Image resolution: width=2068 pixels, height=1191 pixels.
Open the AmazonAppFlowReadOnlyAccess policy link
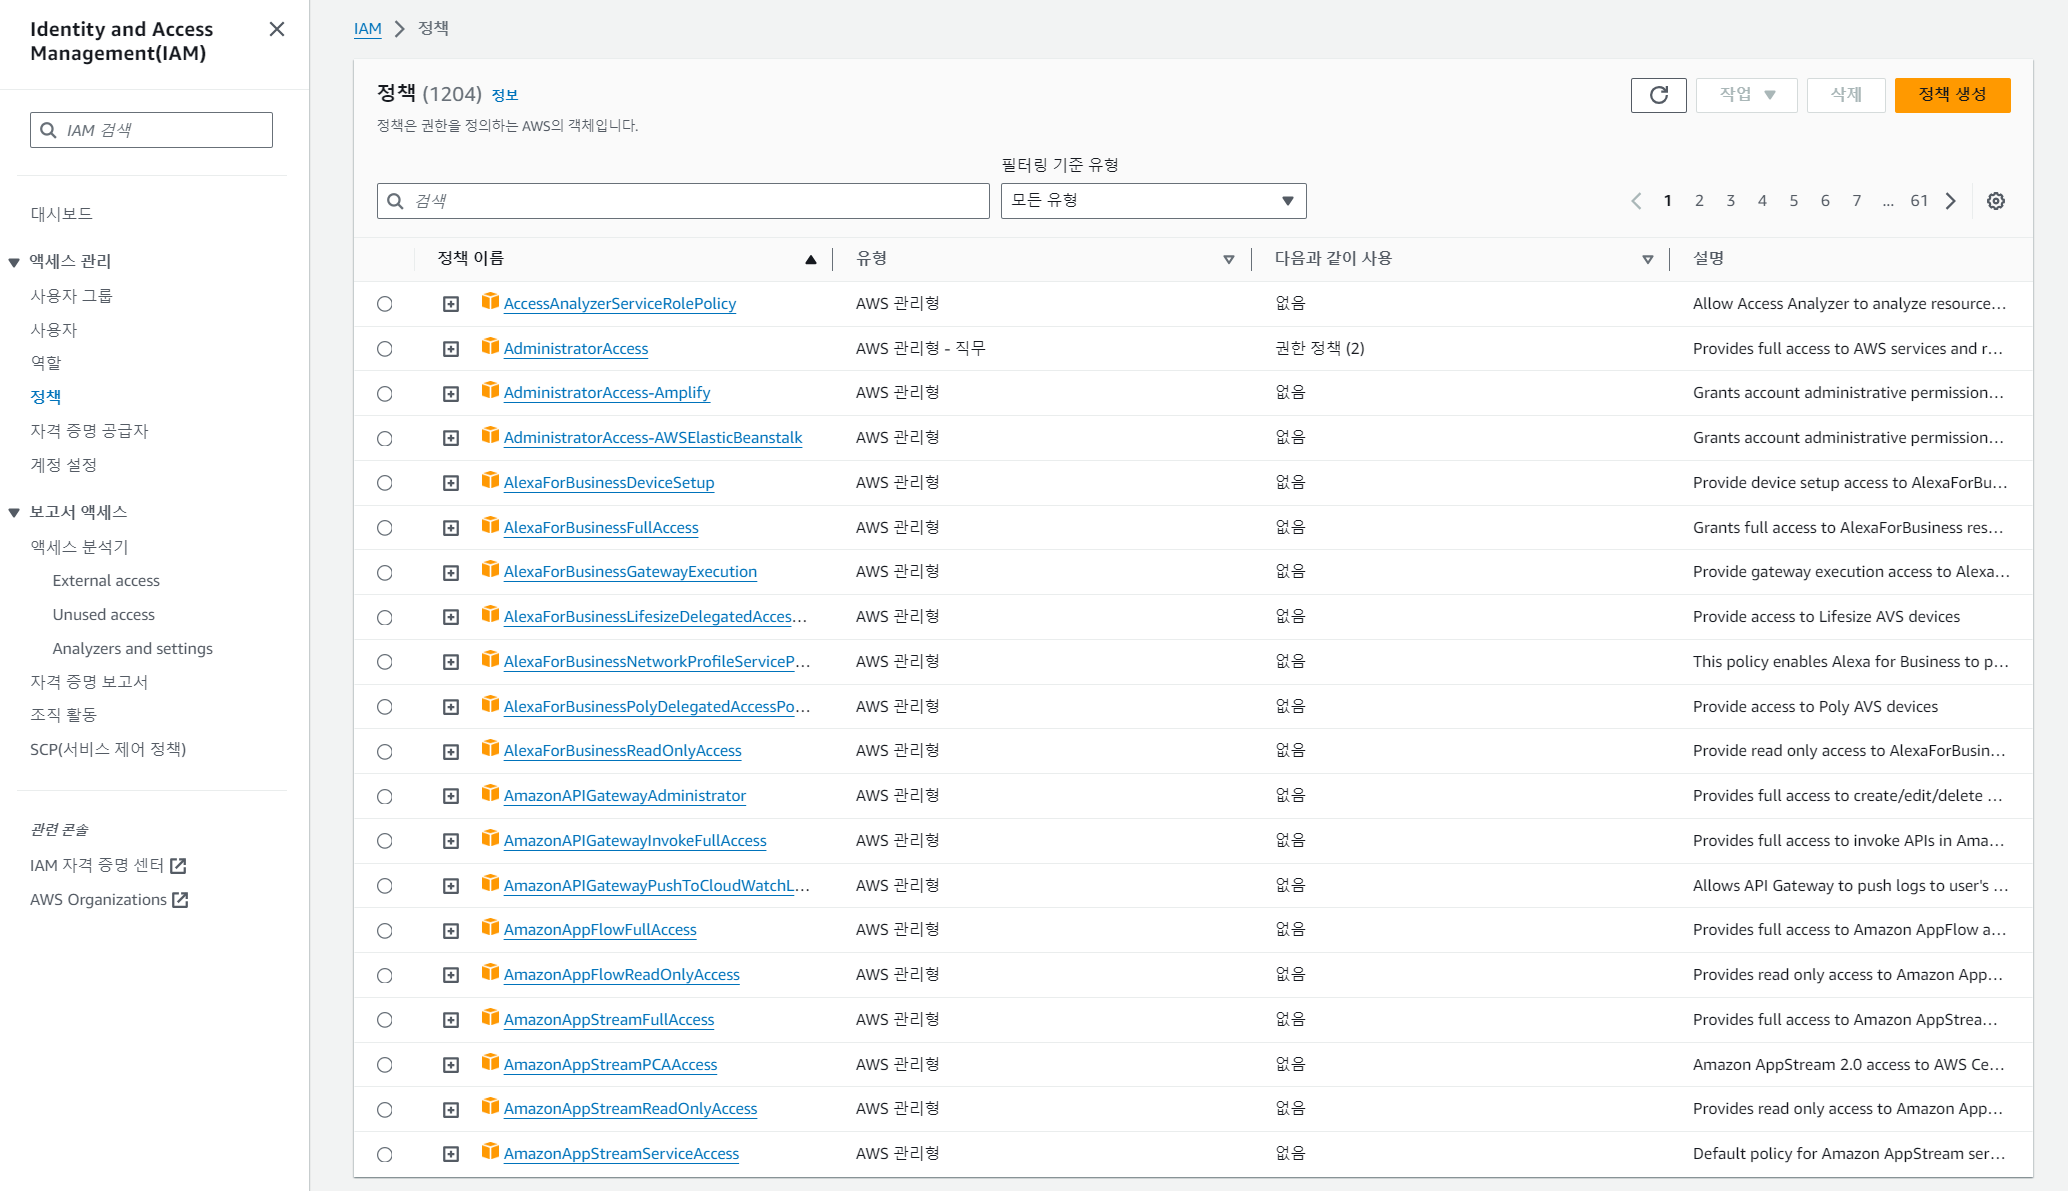[x=622, y=975]
